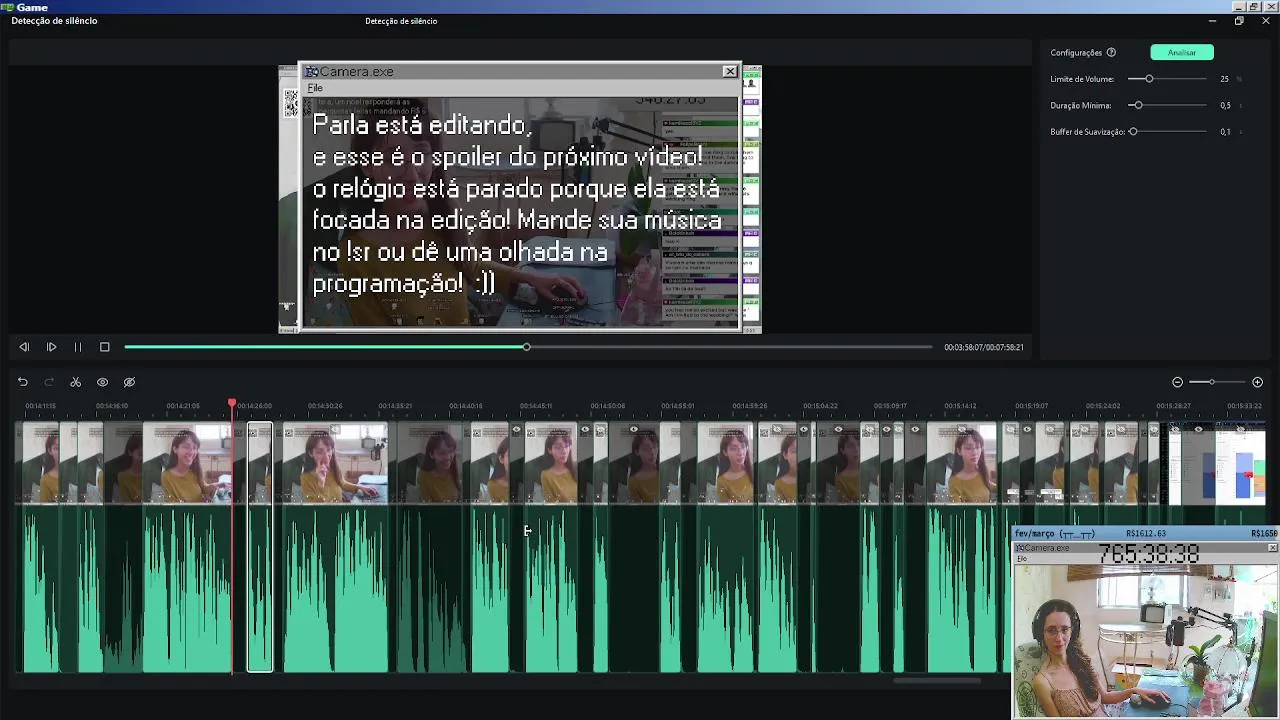The image size is (1280, 720).
Task: Click timeline ruler at 00:14:30:26
Action: [x=324, y=406]
